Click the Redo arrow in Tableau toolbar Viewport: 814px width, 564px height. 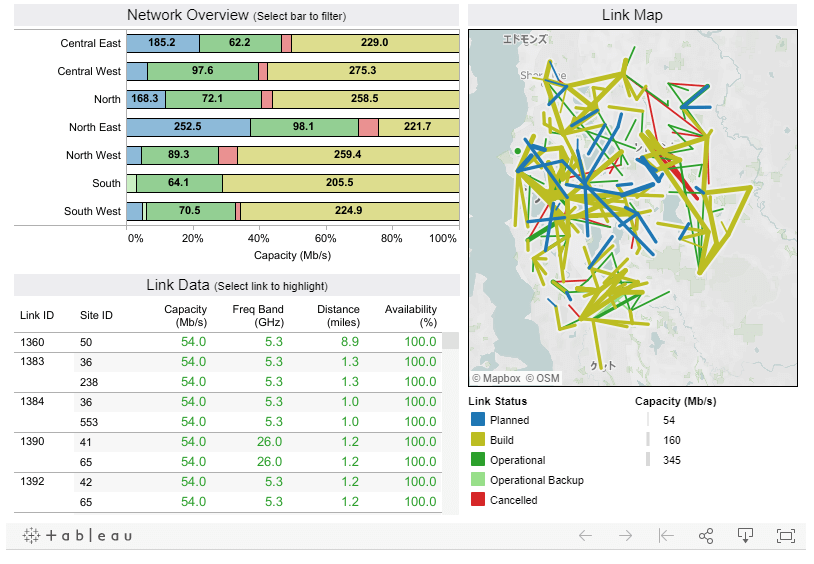point(626,535)
